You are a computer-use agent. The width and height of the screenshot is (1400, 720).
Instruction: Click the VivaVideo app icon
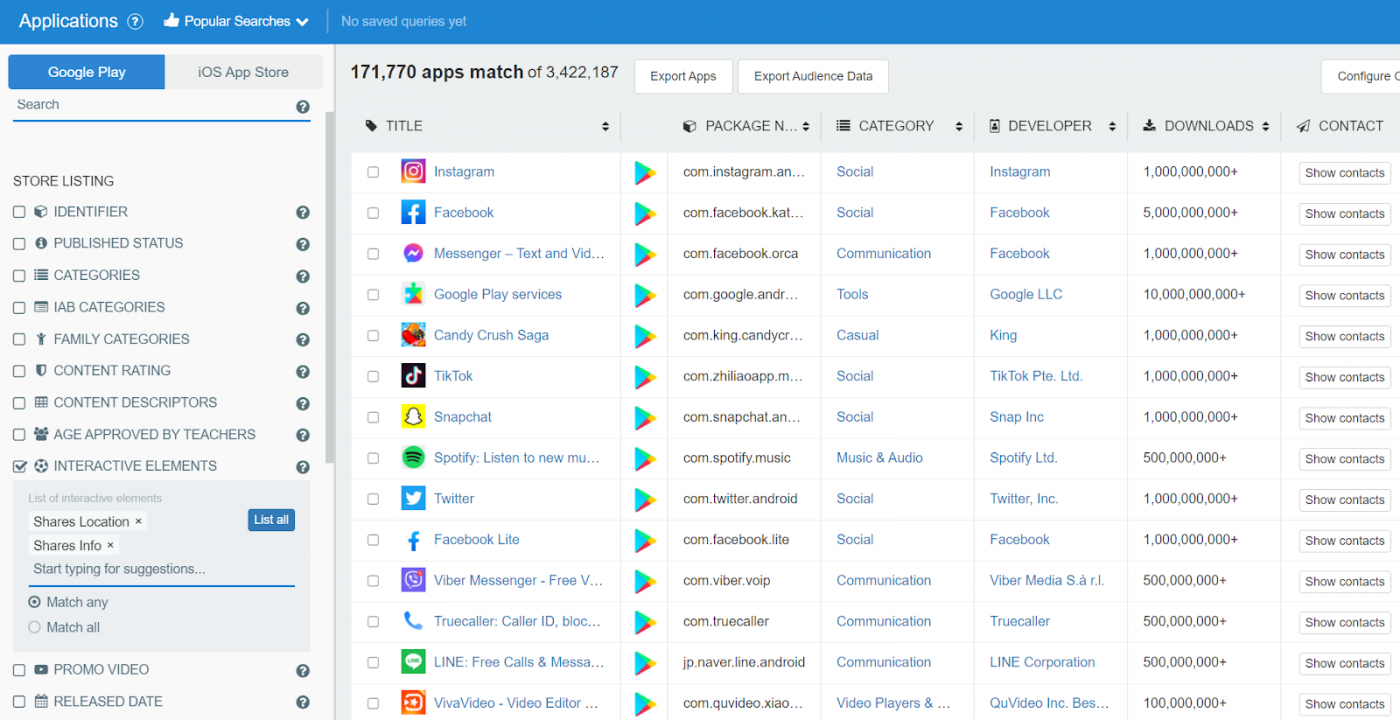tap(413, 703)
